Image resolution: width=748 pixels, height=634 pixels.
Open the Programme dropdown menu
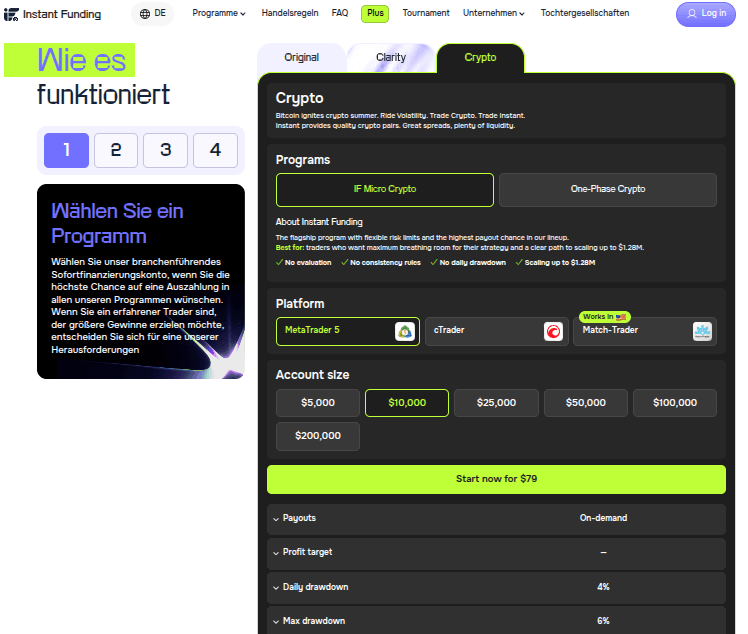219,13
